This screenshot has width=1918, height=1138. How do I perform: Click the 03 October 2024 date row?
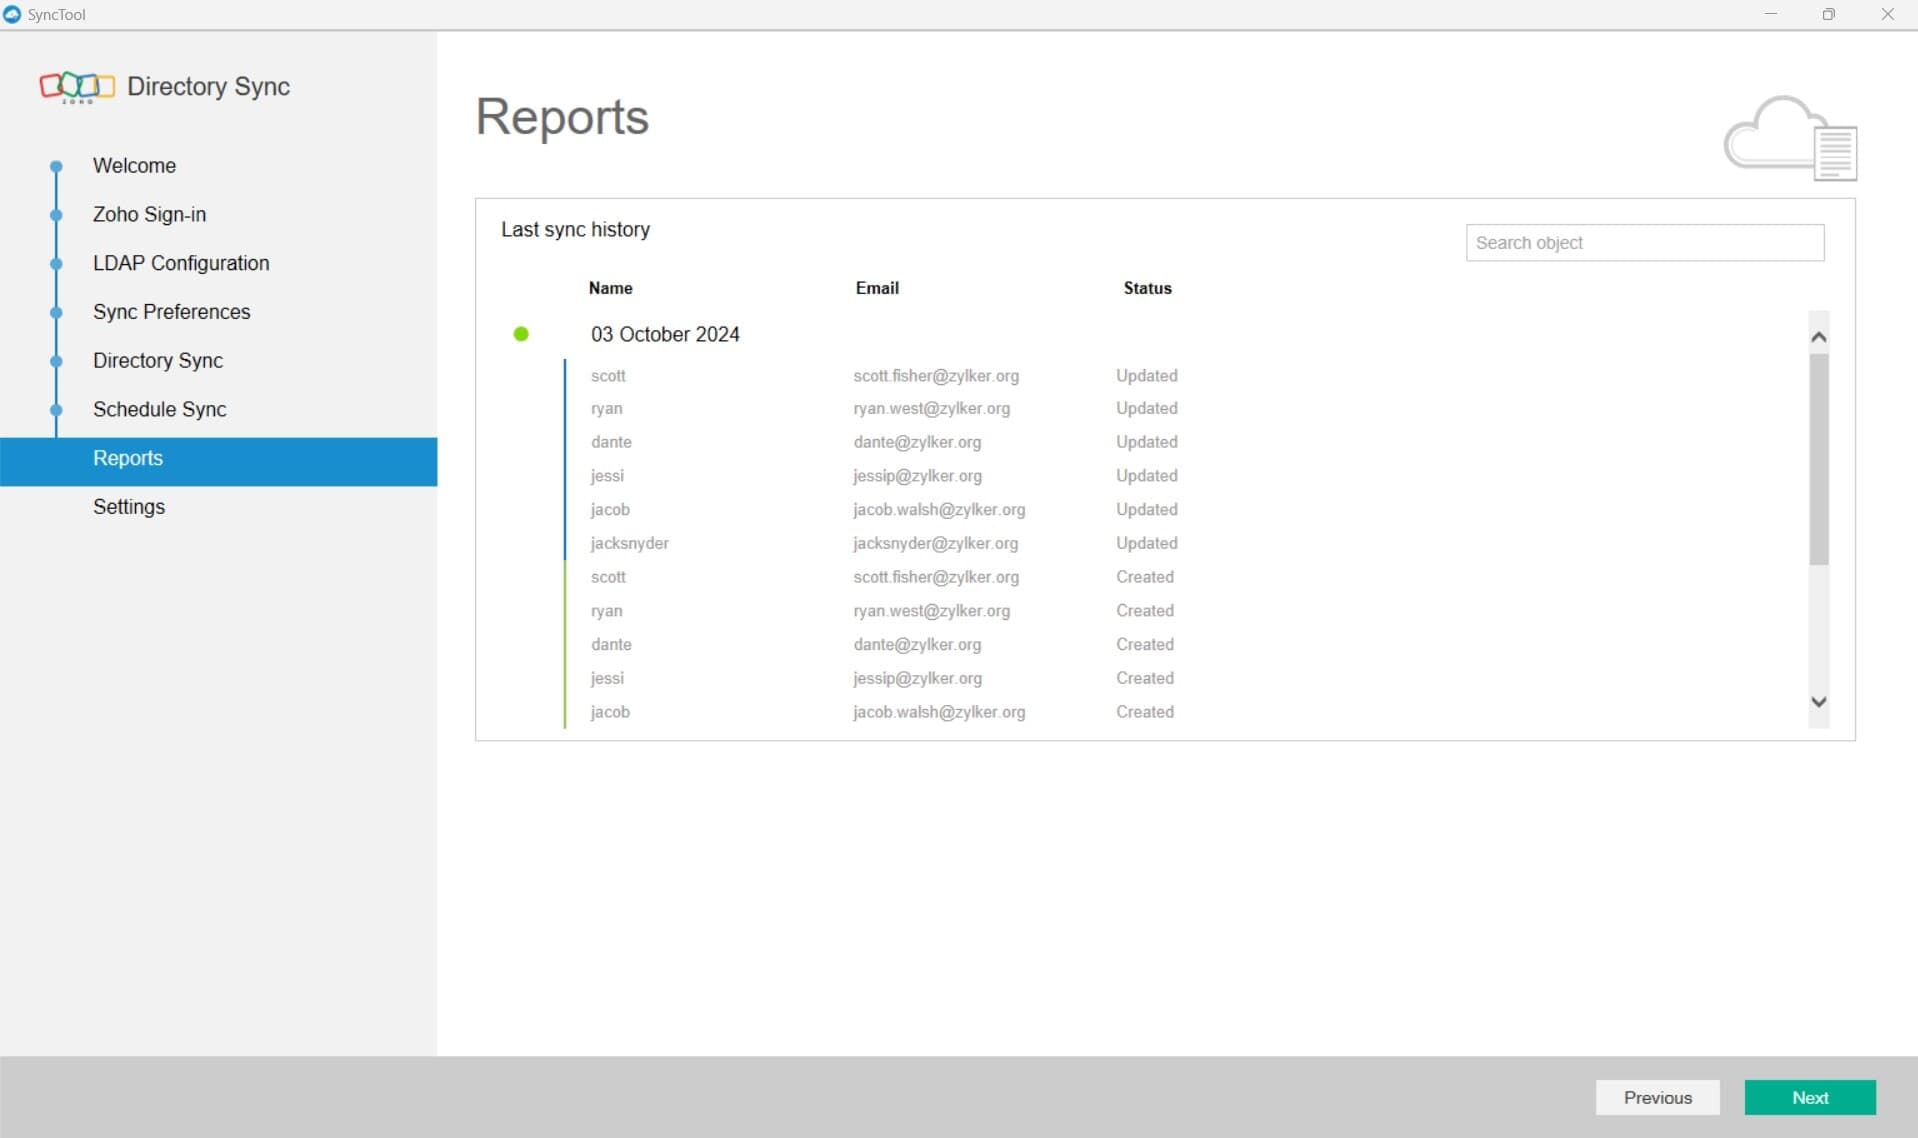point(665,335)
